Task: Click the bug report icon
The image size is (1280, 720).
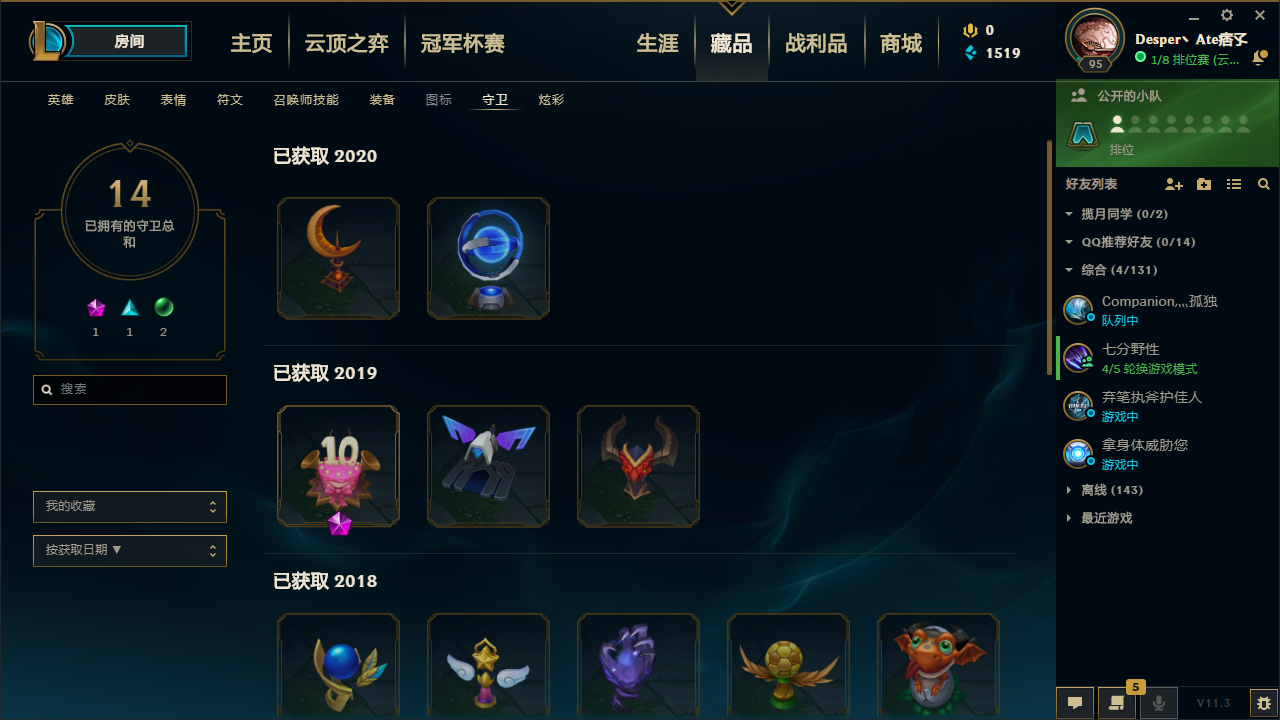Action: [1263, 703]
